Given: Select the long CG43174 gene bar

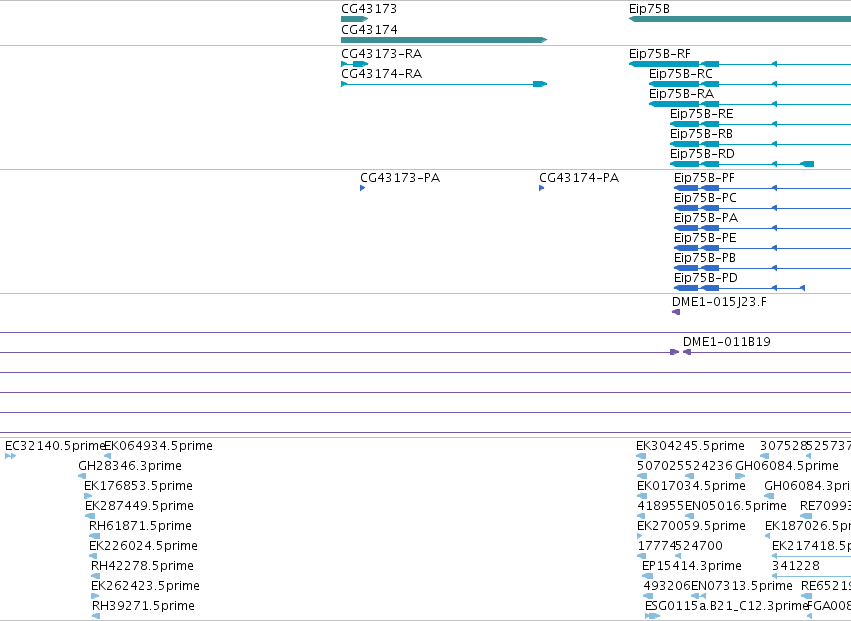Looking at the screenshot, I should pos(444,40).
